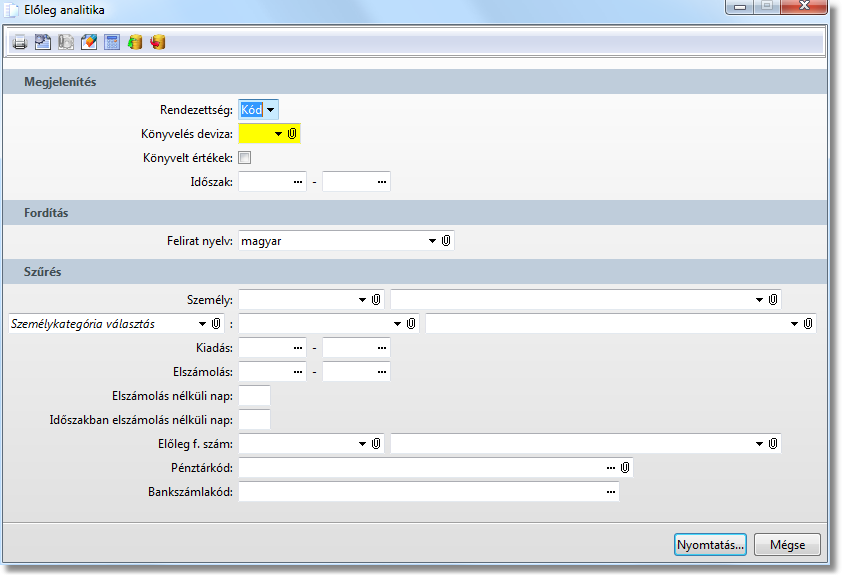Click the printer icon in the toolbar
842x577 pixels.
(x=20, y=42)
